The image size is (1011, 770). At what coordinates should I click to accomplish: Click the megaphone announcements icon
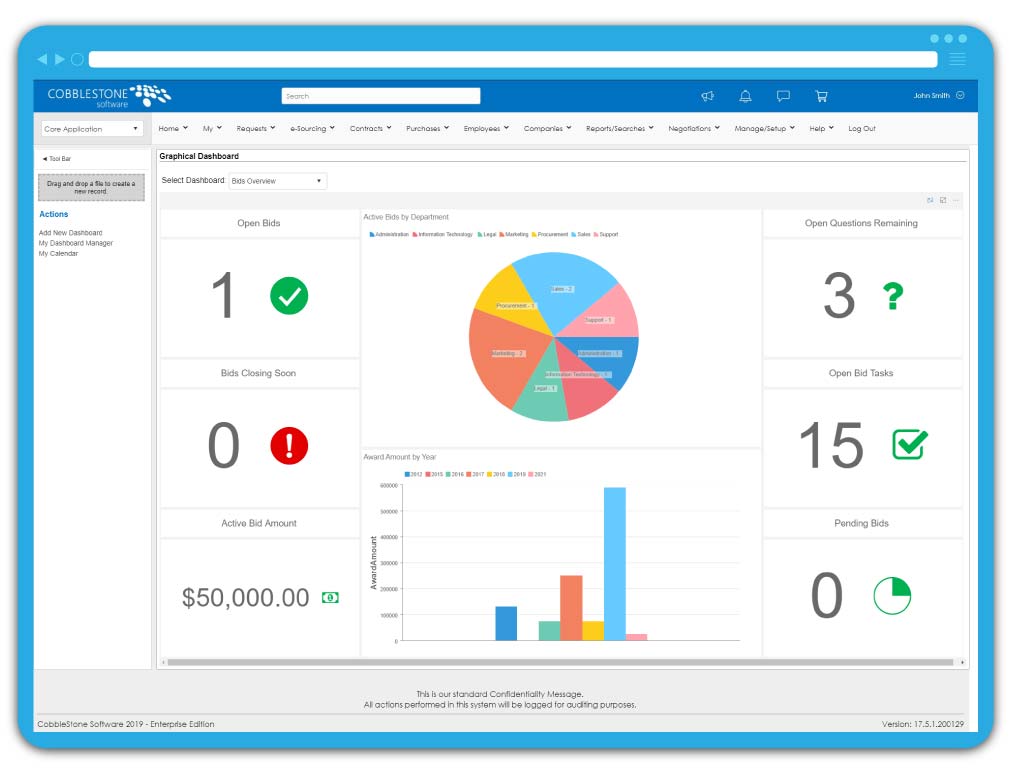pos(707,96)
